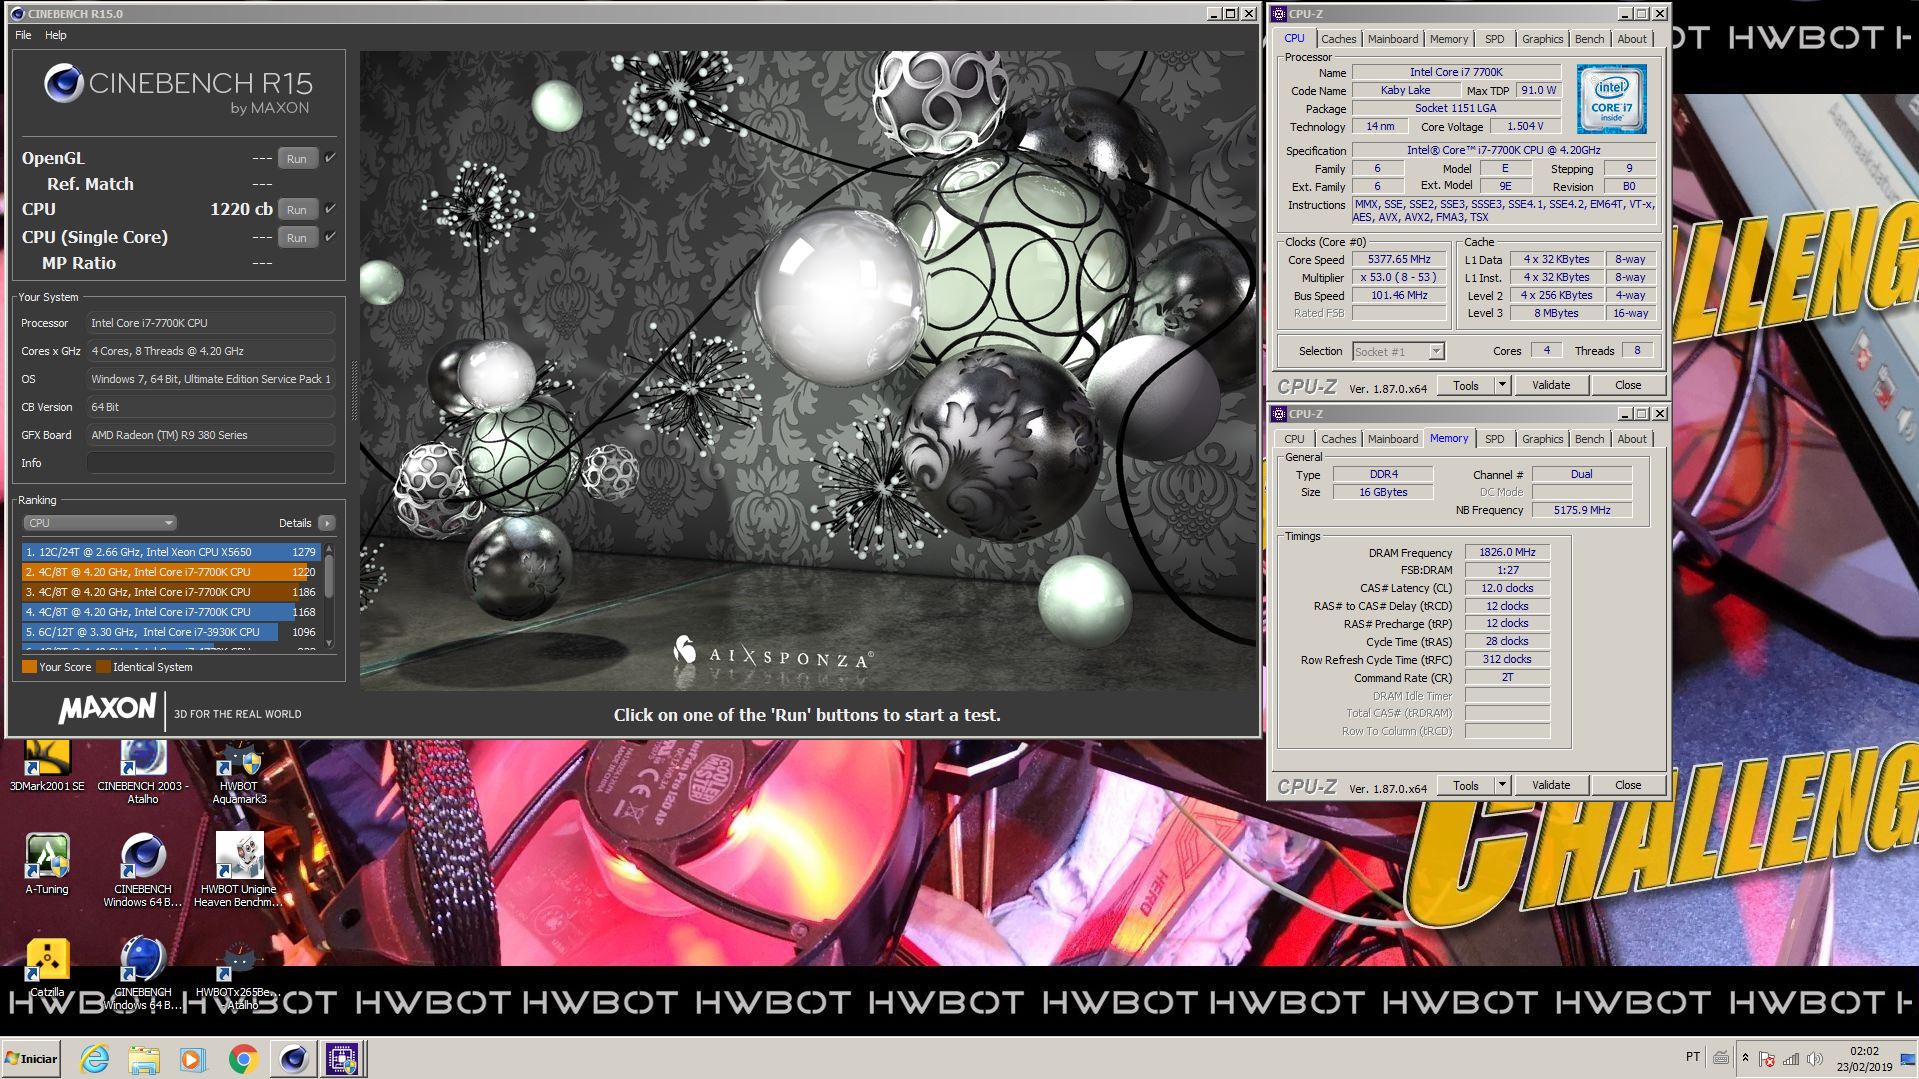Image resolution: width=1919 pixels, height=1079 pixels.
Task: Select the Catzilla desktop shortcut
Action: [47, 967]
